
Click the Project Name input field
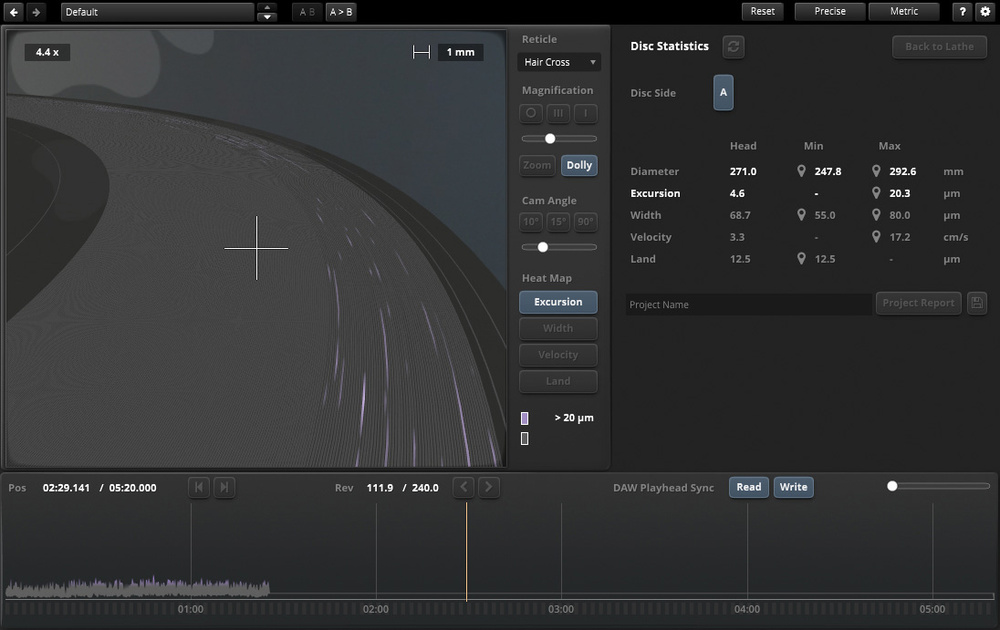pyautogui.click(x=748, y=304)
